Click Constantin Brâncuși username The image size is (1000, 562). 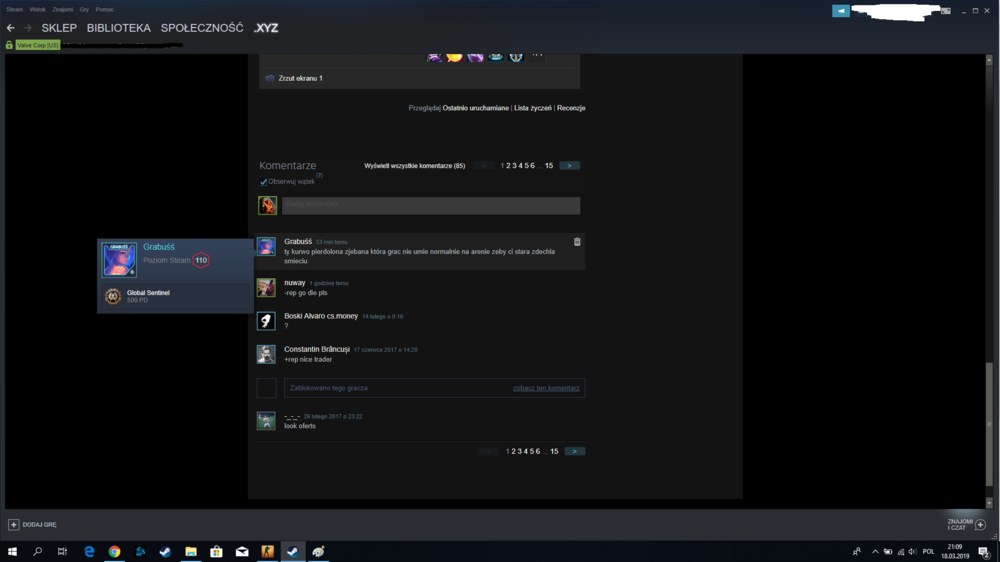click(x=317, y=350)
